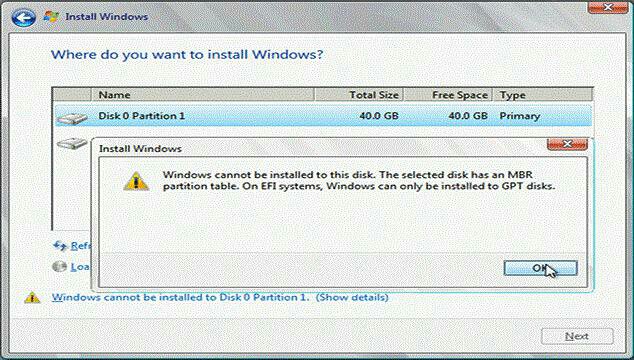Go back using the blue arrow button
634x360 pixels.
pyautogui.click(x=23, y=17)
